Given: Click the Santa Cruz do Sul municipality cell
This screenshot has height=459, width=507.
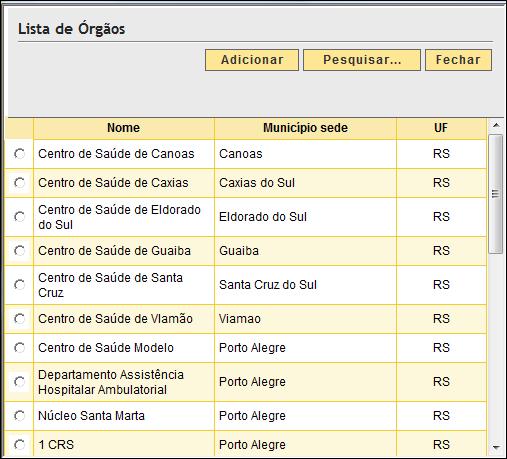Looking at the screenshot, I should 305,285.
